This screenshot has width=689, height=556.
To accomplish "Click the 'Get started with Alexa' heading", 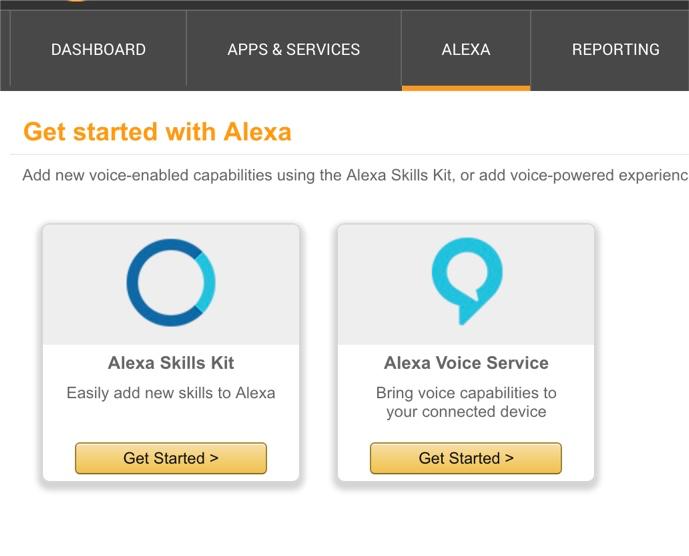I will click(x=157, y=132).
